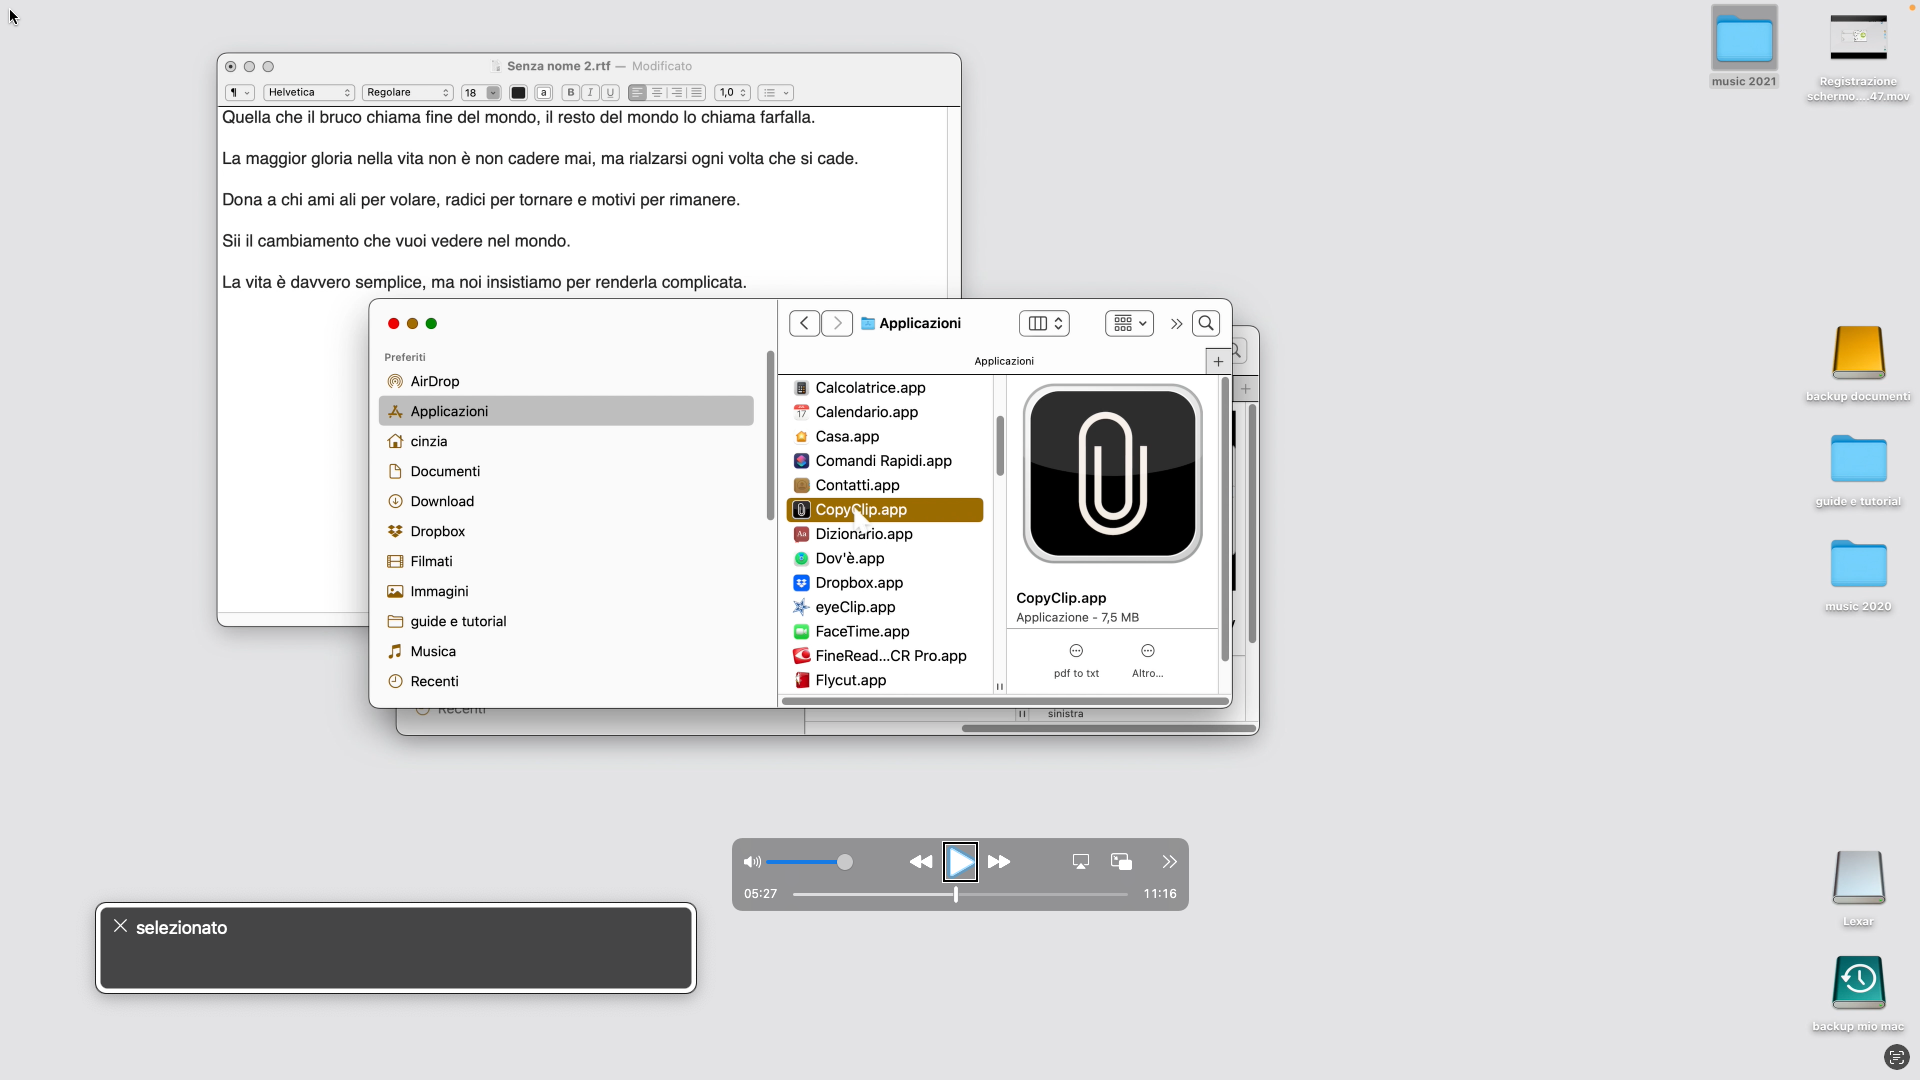This screenshot has height=1080, width=1920.
Task: Open cinzia home folder in sidebar
Action: pyautogui.click(x=566, y=441)
